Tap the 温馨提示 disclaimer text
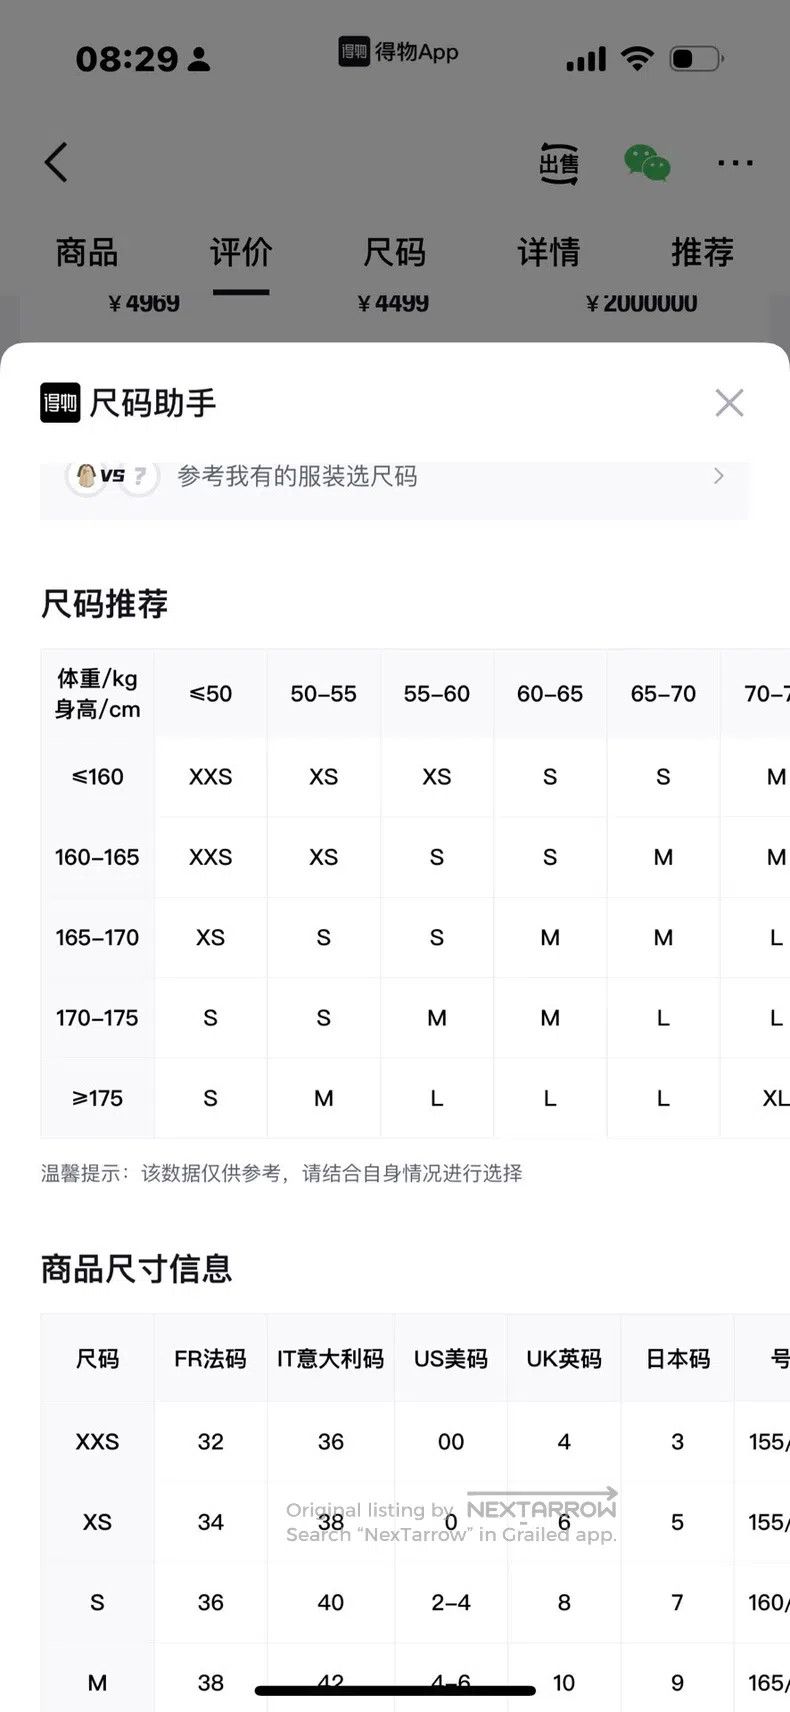The height and width of the screenshot is (1712, 790). pos(281,1173)
